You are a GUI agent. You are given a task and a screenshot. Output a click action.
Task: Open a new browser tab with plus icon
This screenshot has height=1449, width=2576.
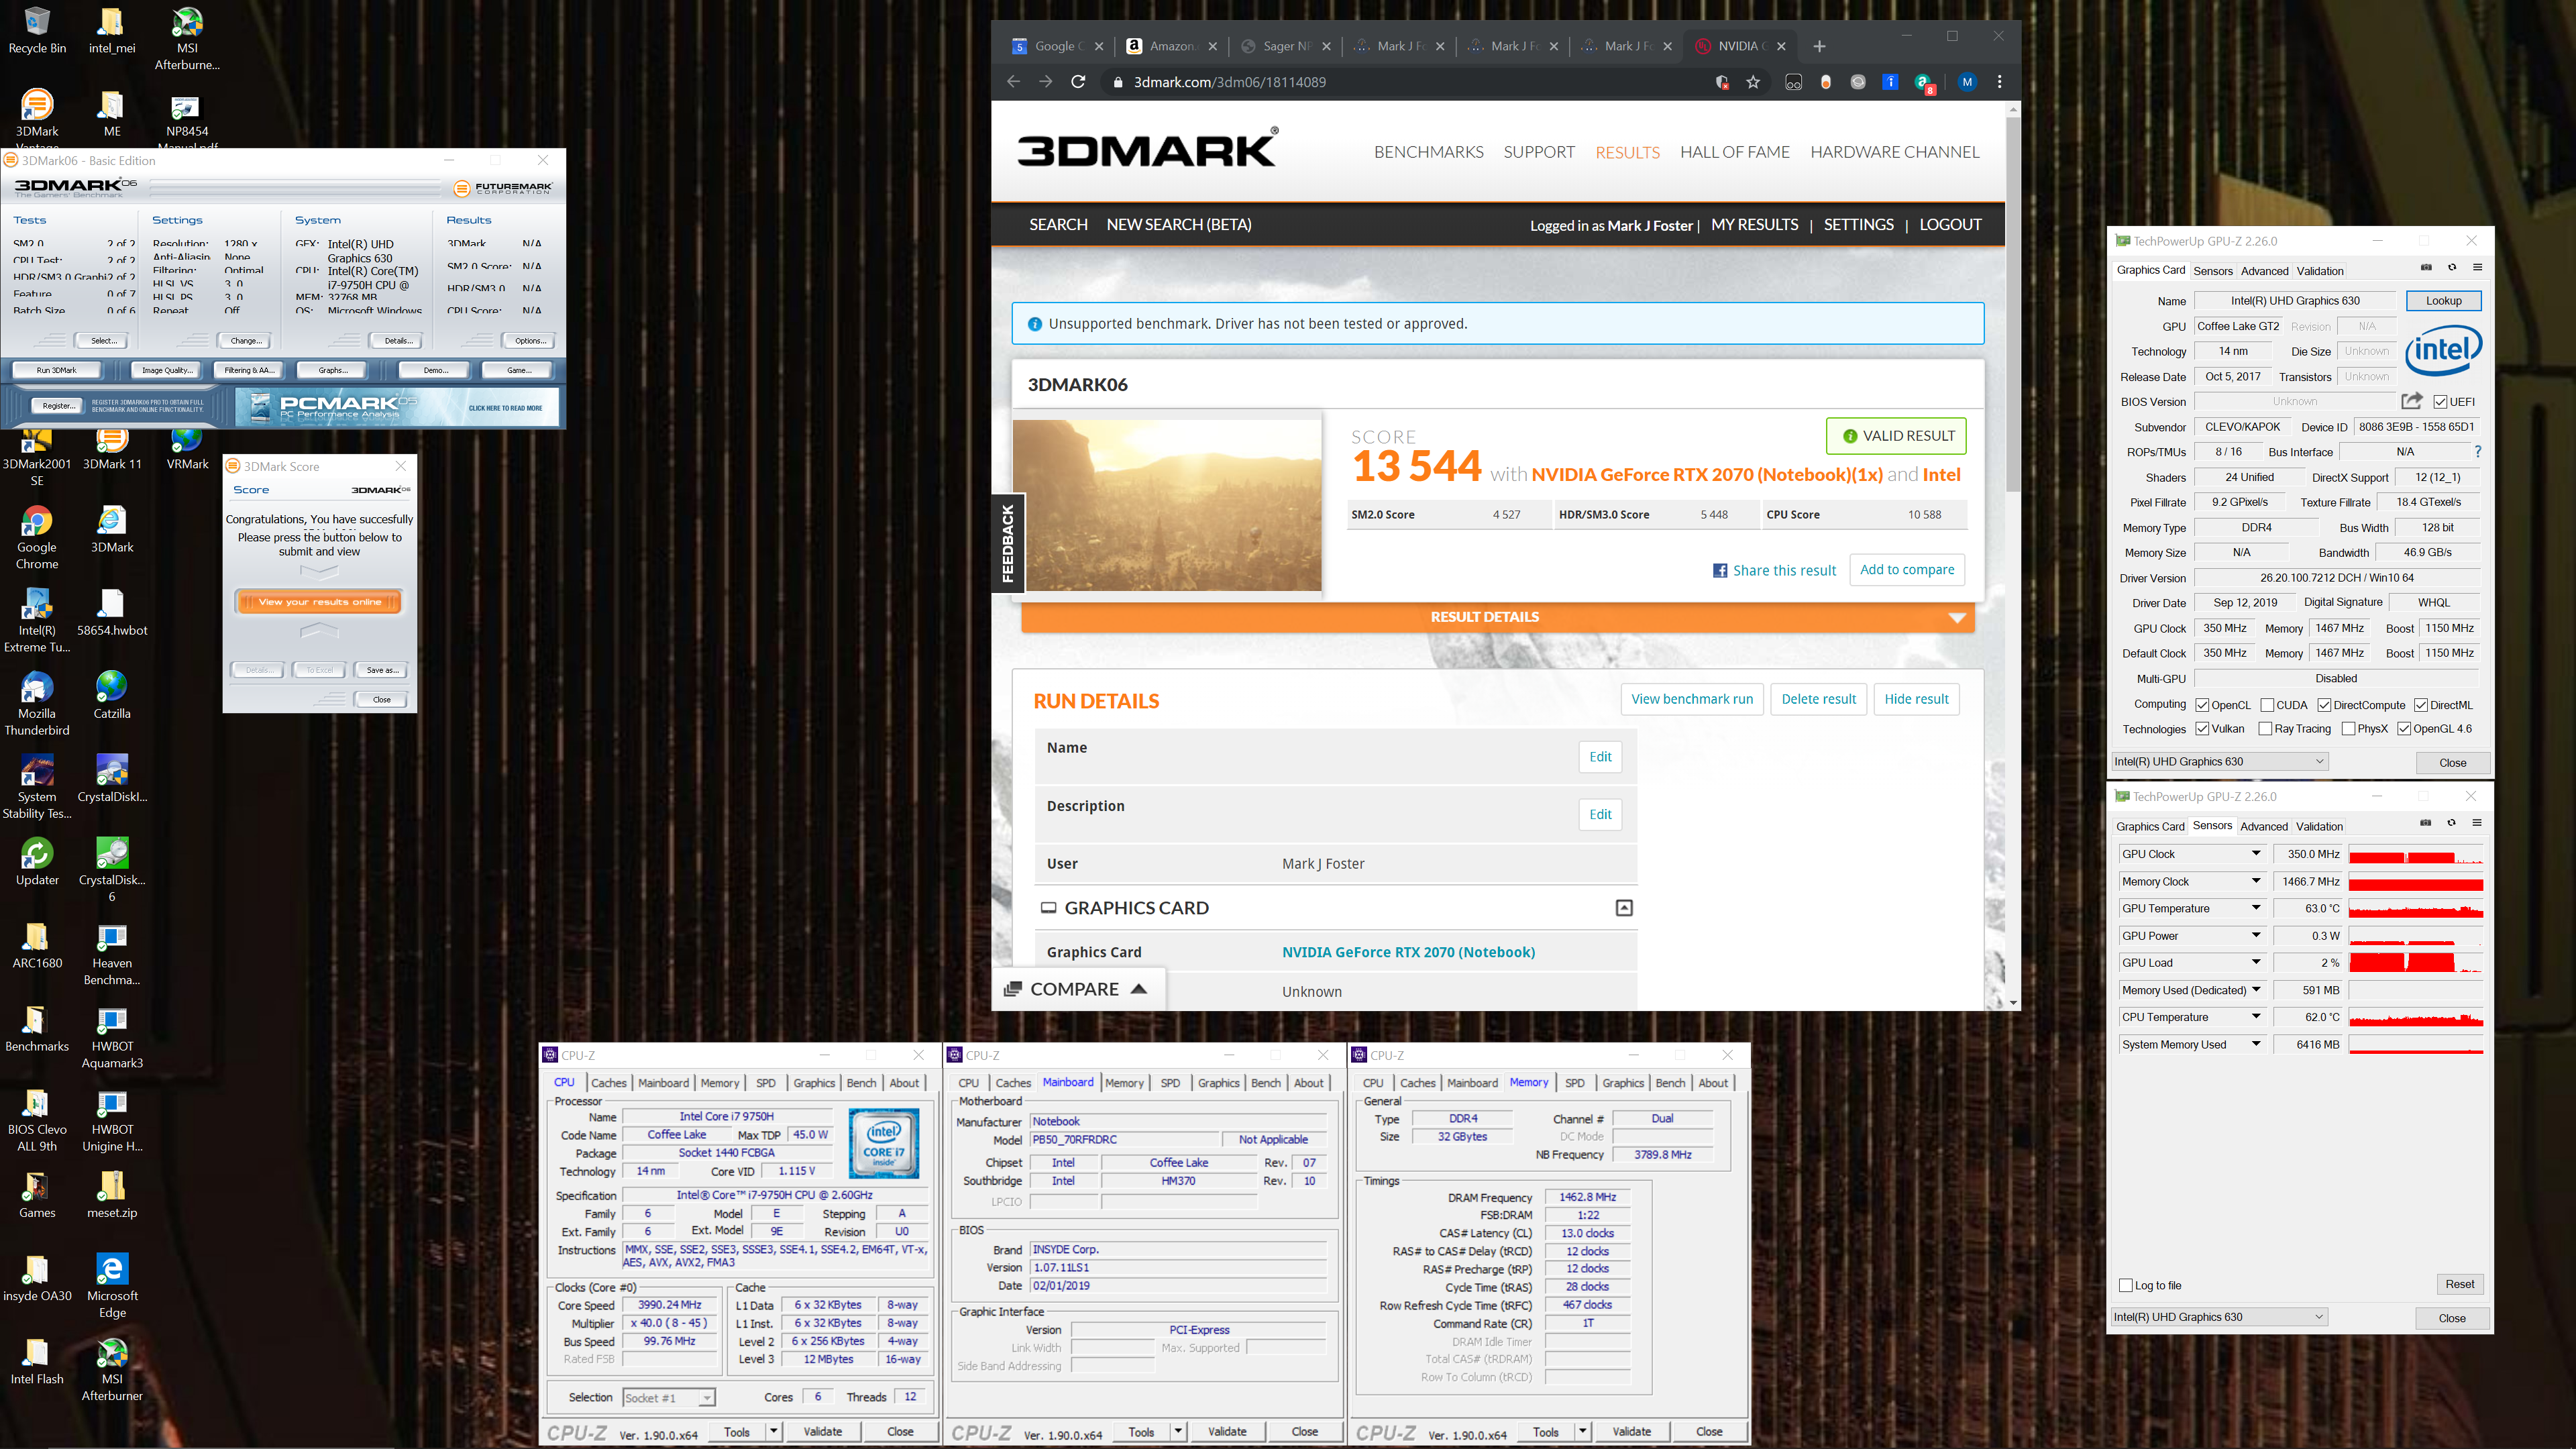(1819, 46)
